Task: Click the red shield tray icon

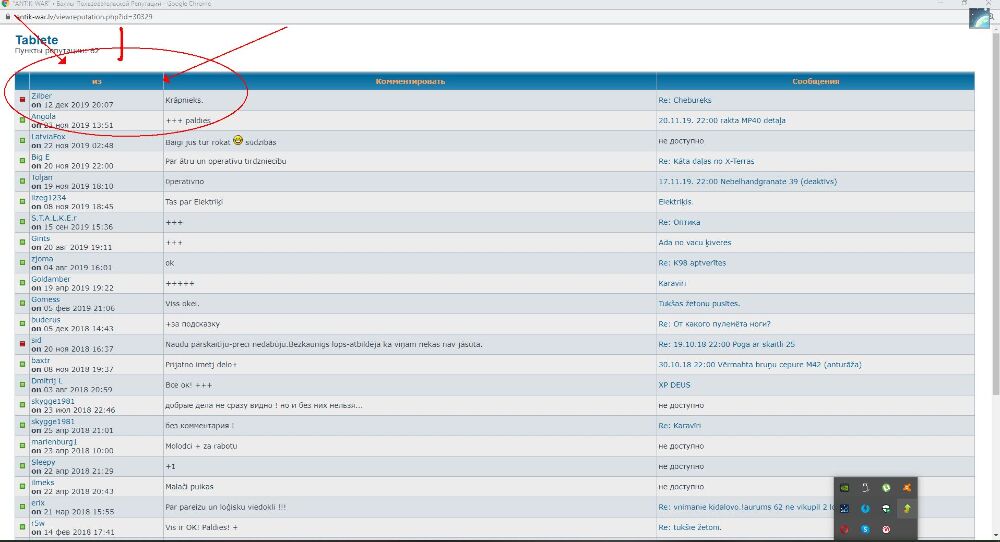Action: pos(844,529)
